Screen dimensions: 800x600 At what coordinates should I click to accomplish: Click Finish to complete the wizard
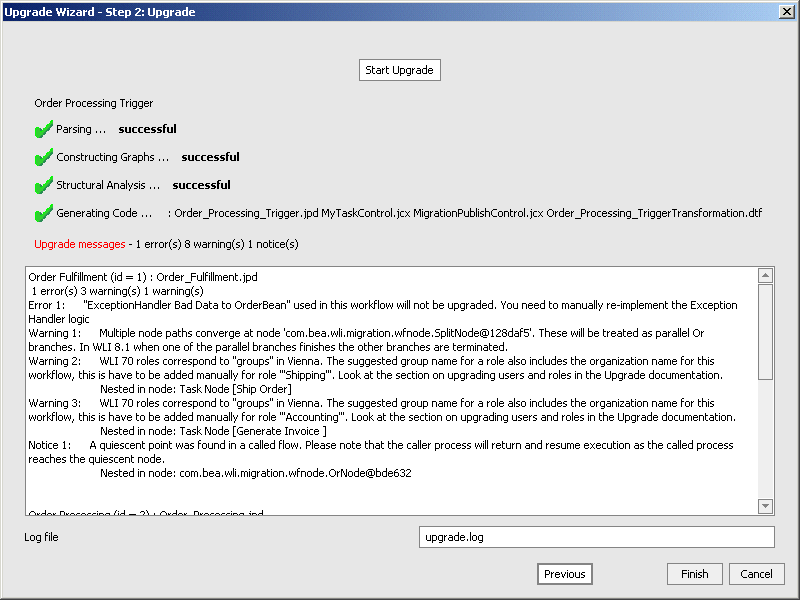[x=694, y=574]
